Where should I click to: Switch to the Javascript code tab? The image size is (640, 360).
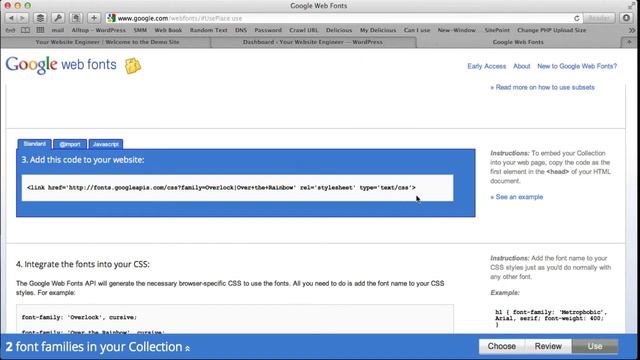click(105, 144)
